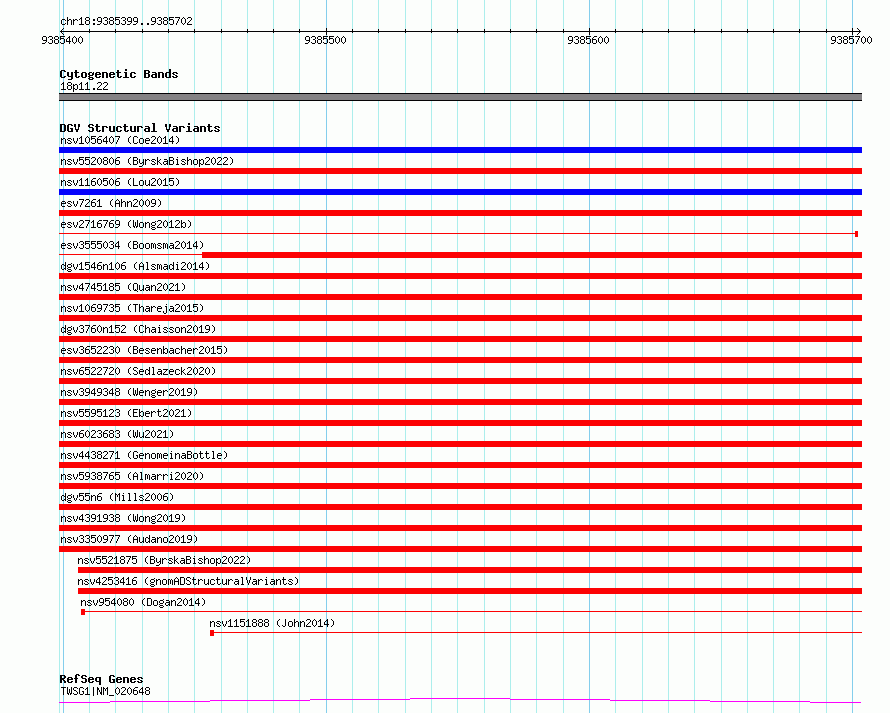
Task: Open the esv7261 (Ahn2009) variant
Action: click(111, 203)
